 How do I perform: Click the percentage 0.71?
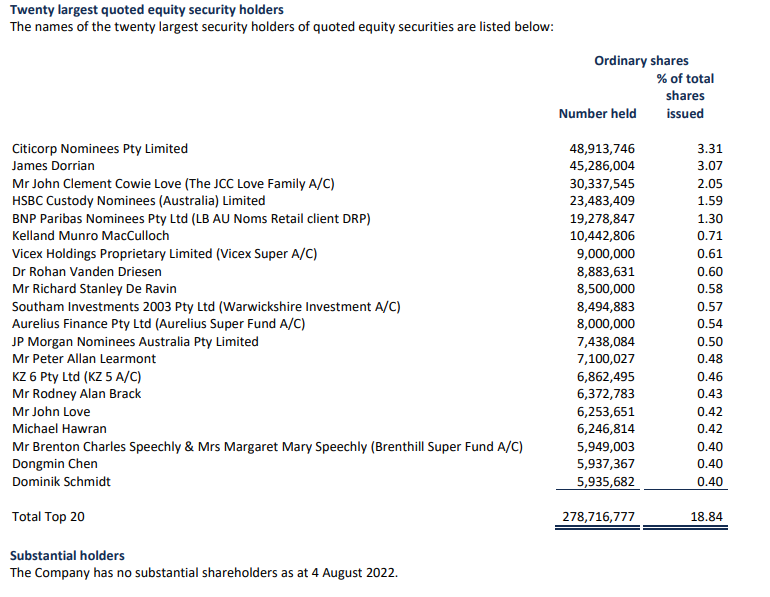tap(710, 236)
